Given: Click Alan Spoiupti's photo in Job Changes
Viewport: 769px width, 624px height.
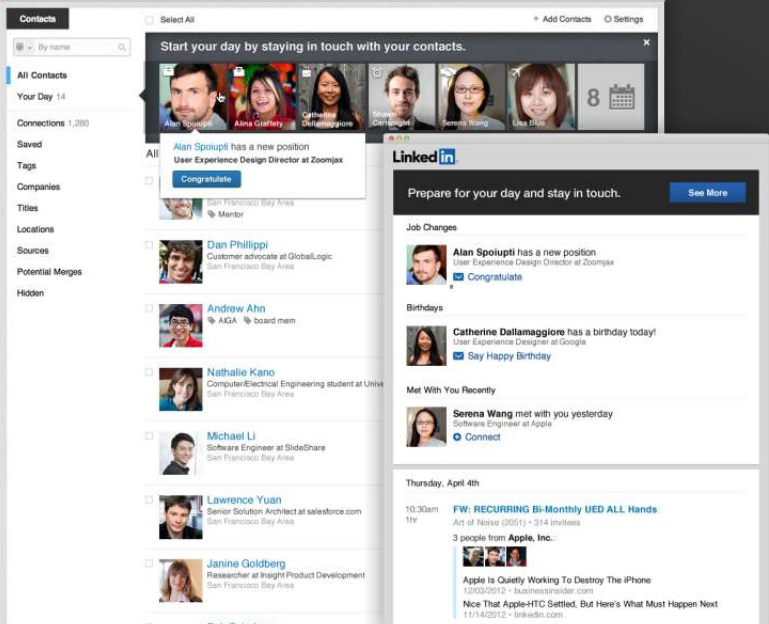Looking at the screenshot, I should pos(426,265).
